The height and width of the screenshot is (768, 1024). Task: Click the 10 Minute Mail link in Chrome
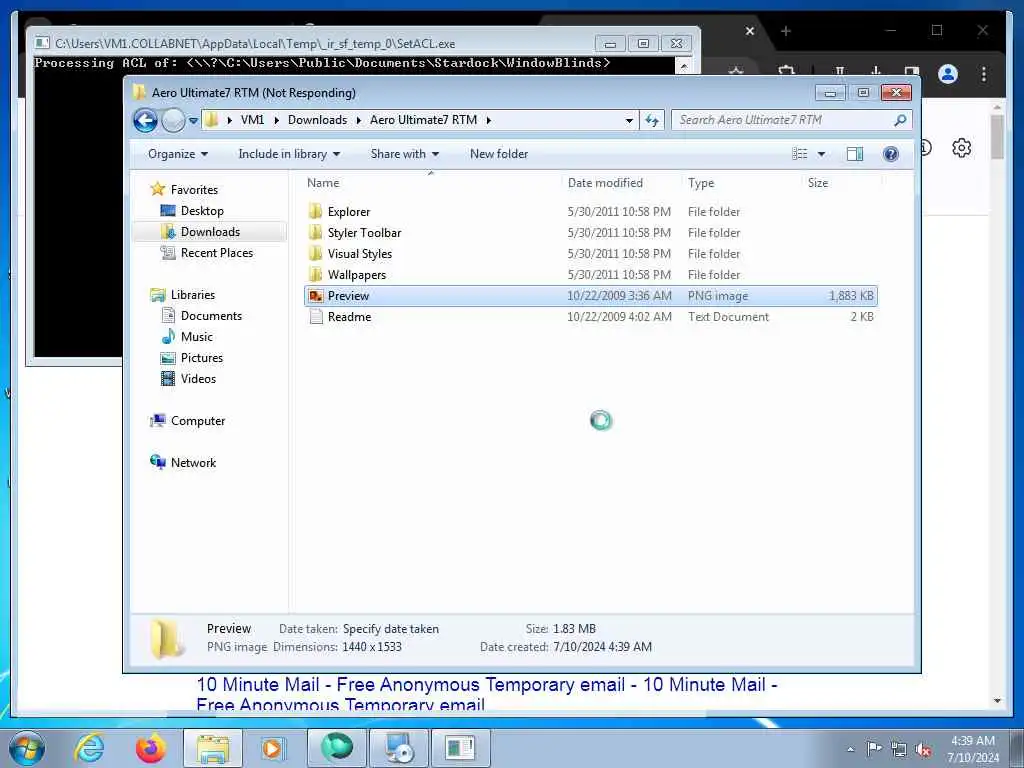click(x=487, y=694)
